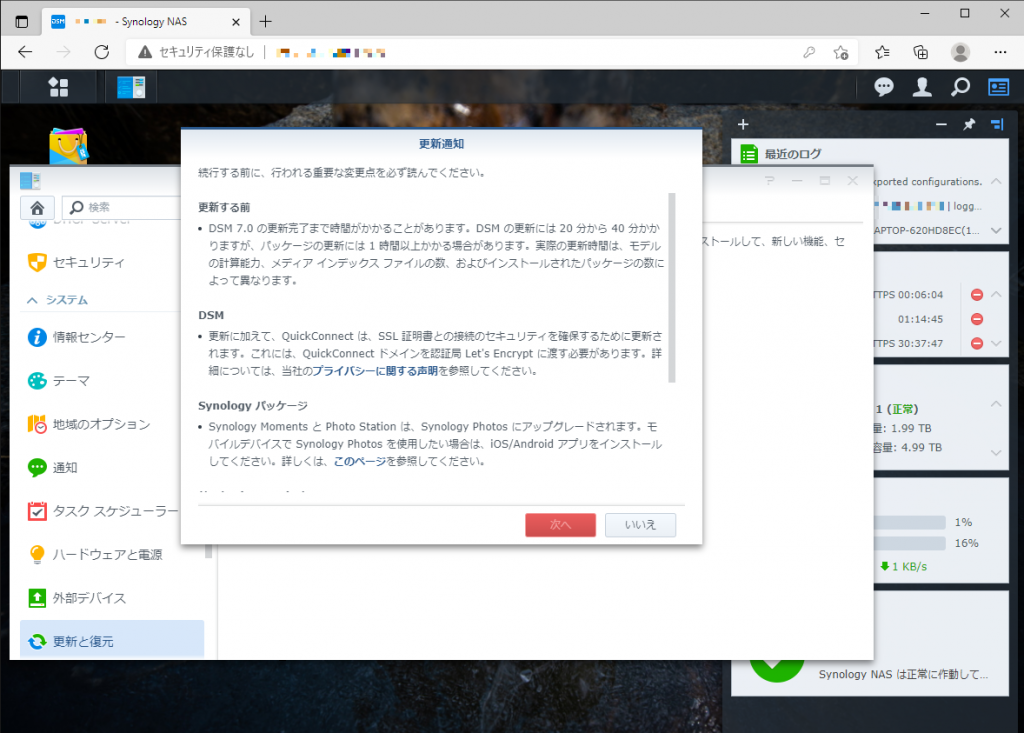Open the DSM main menu grid icon
1024x733 pixels.
click(58, 87)
